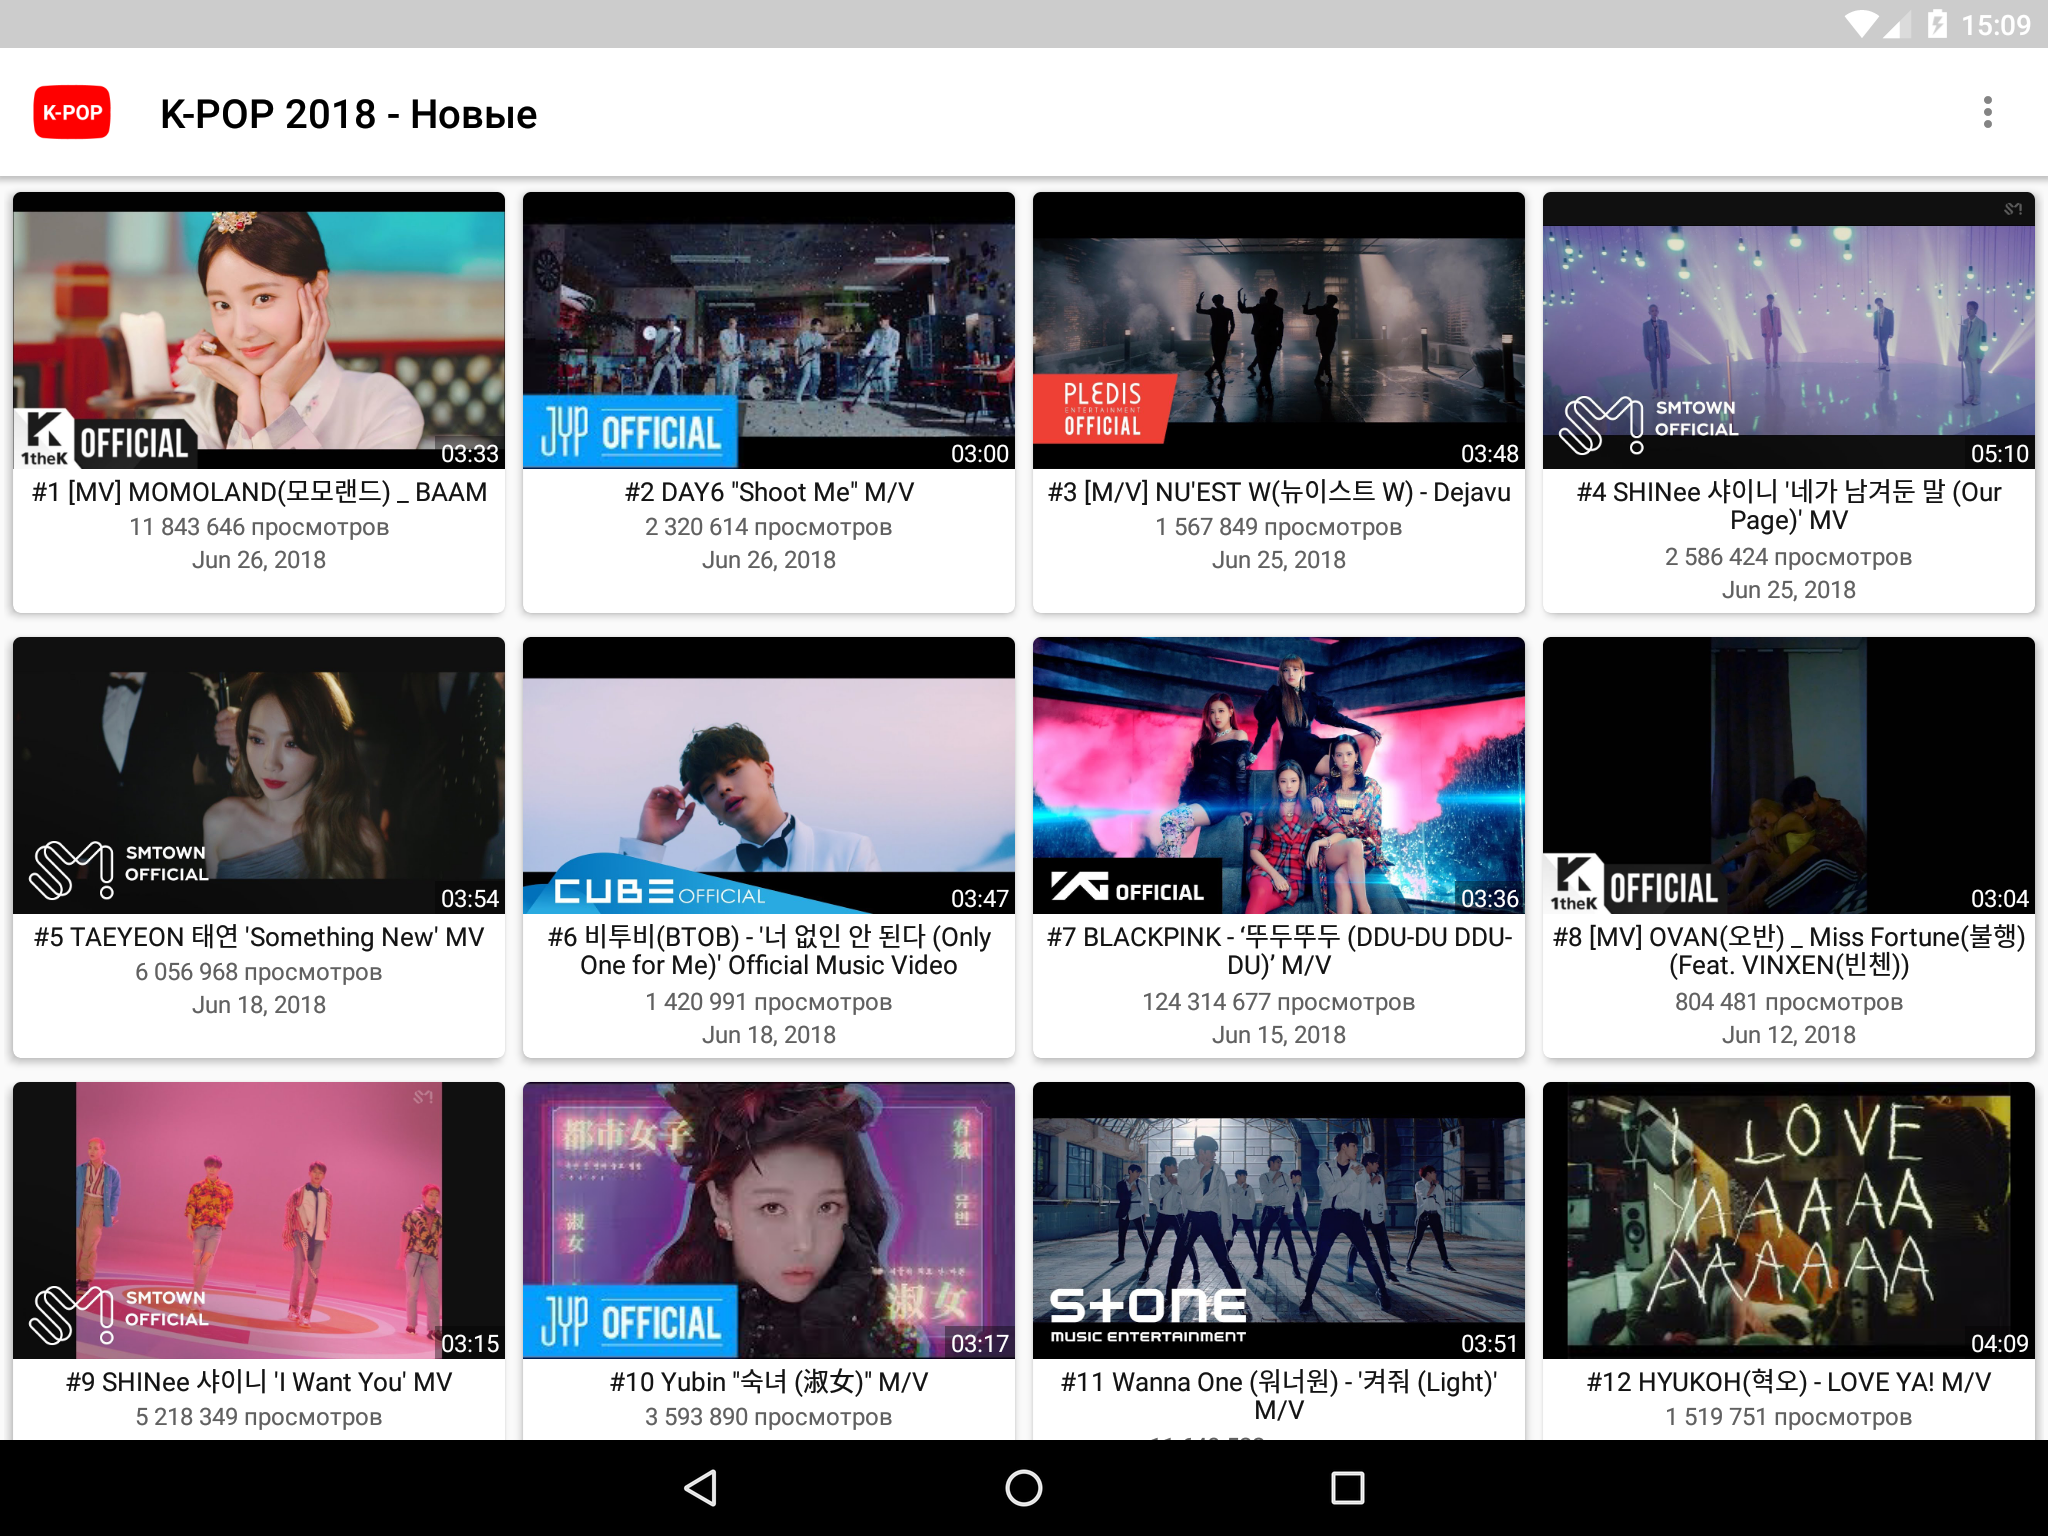Open '#10 Yubin' M/V title
The image size is (2048, 1536).
(769, 1382)
